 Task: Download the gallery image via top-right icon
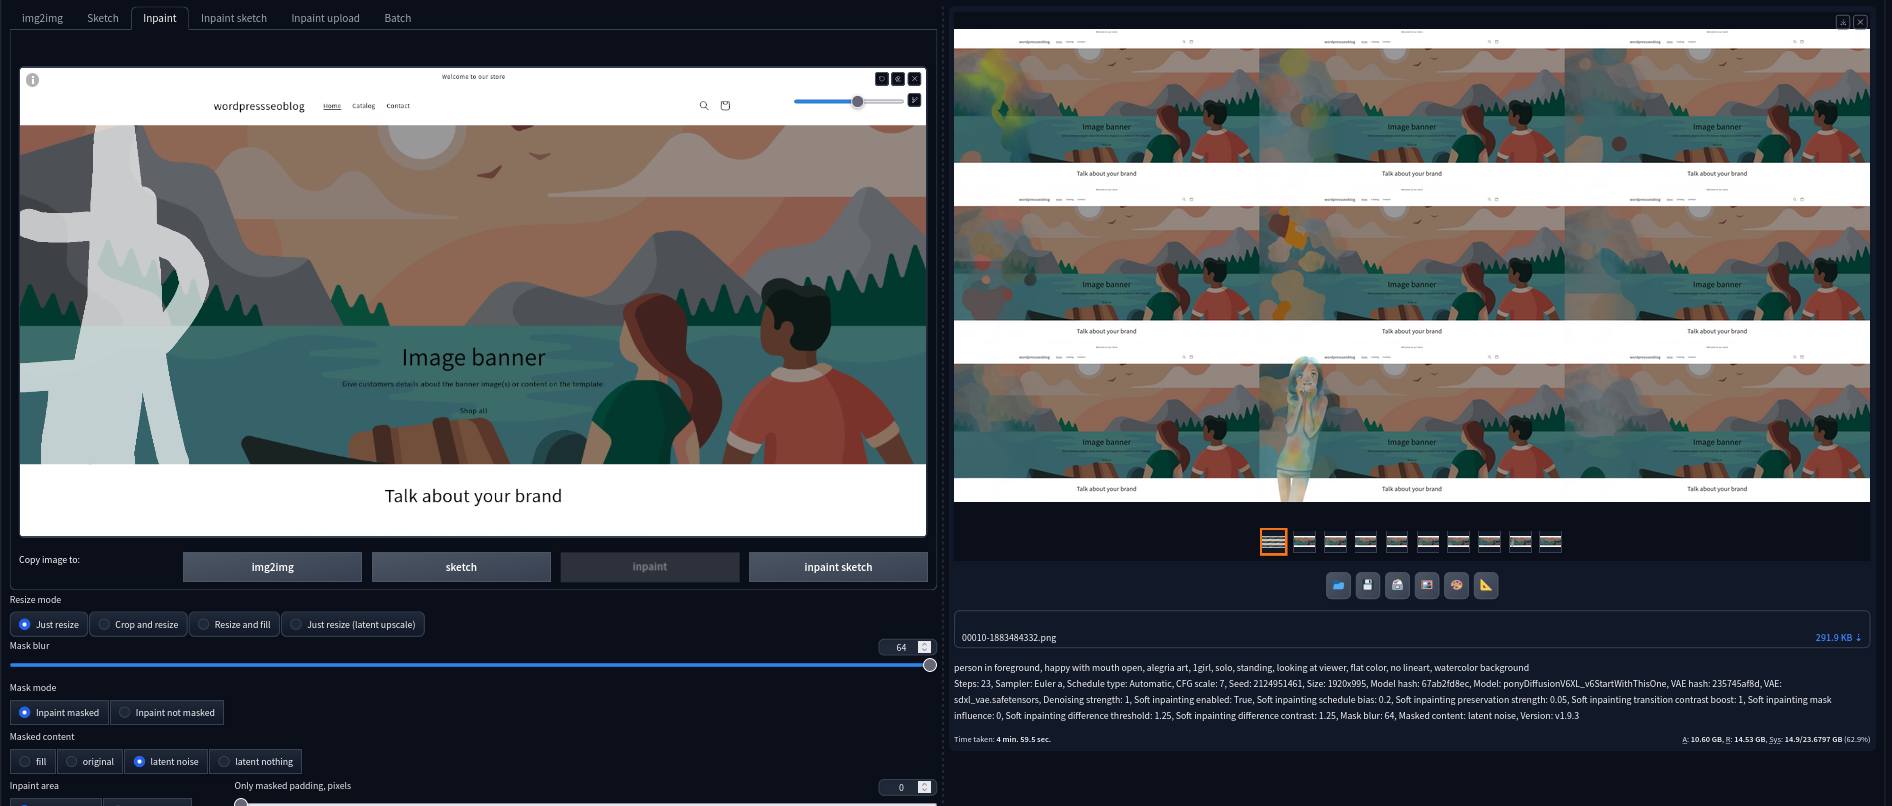[x=1842, y=22]
